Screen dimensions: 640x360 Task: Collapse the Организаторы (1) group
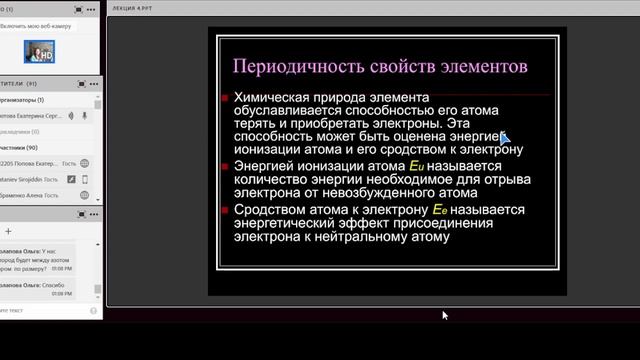[22, 100]
